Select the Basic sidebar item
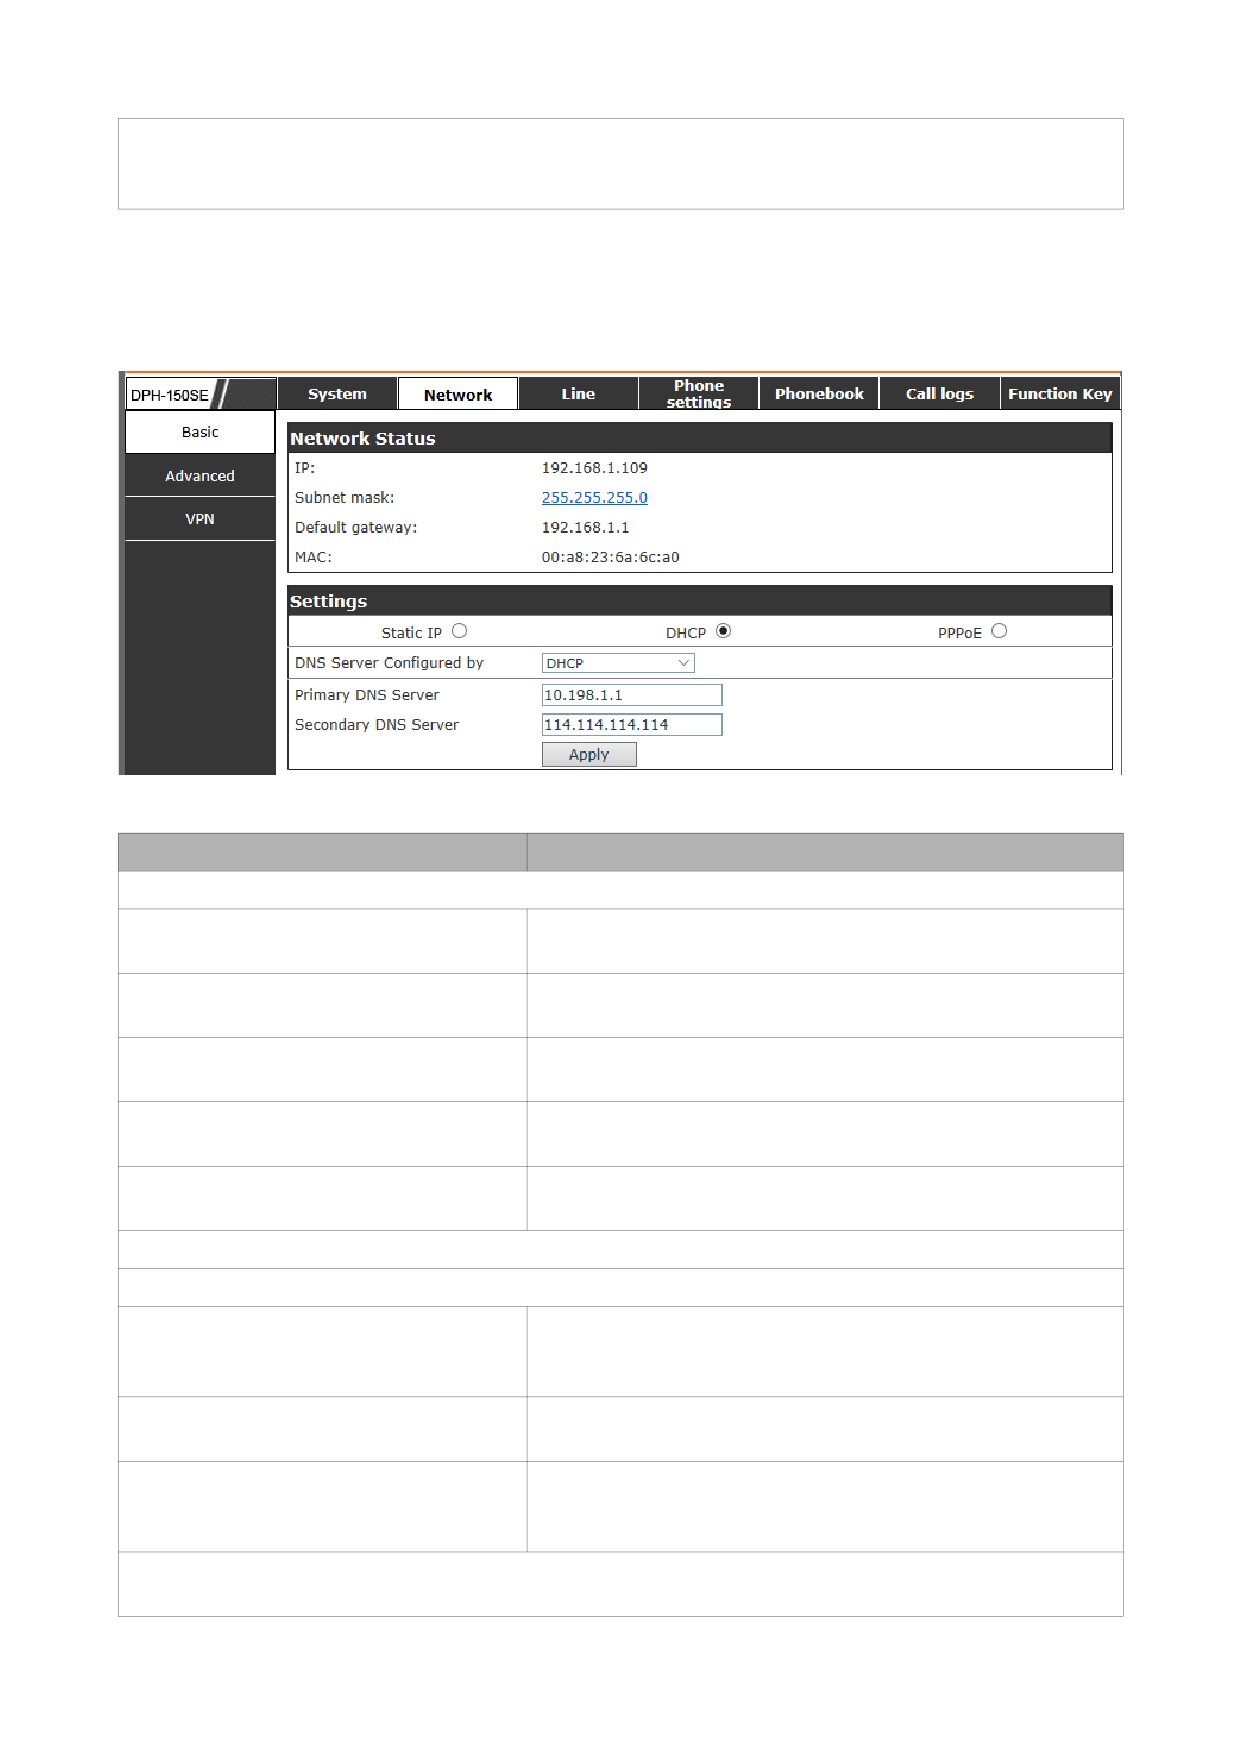The width and height of the screenshot is (1239, 1754). 200,432
